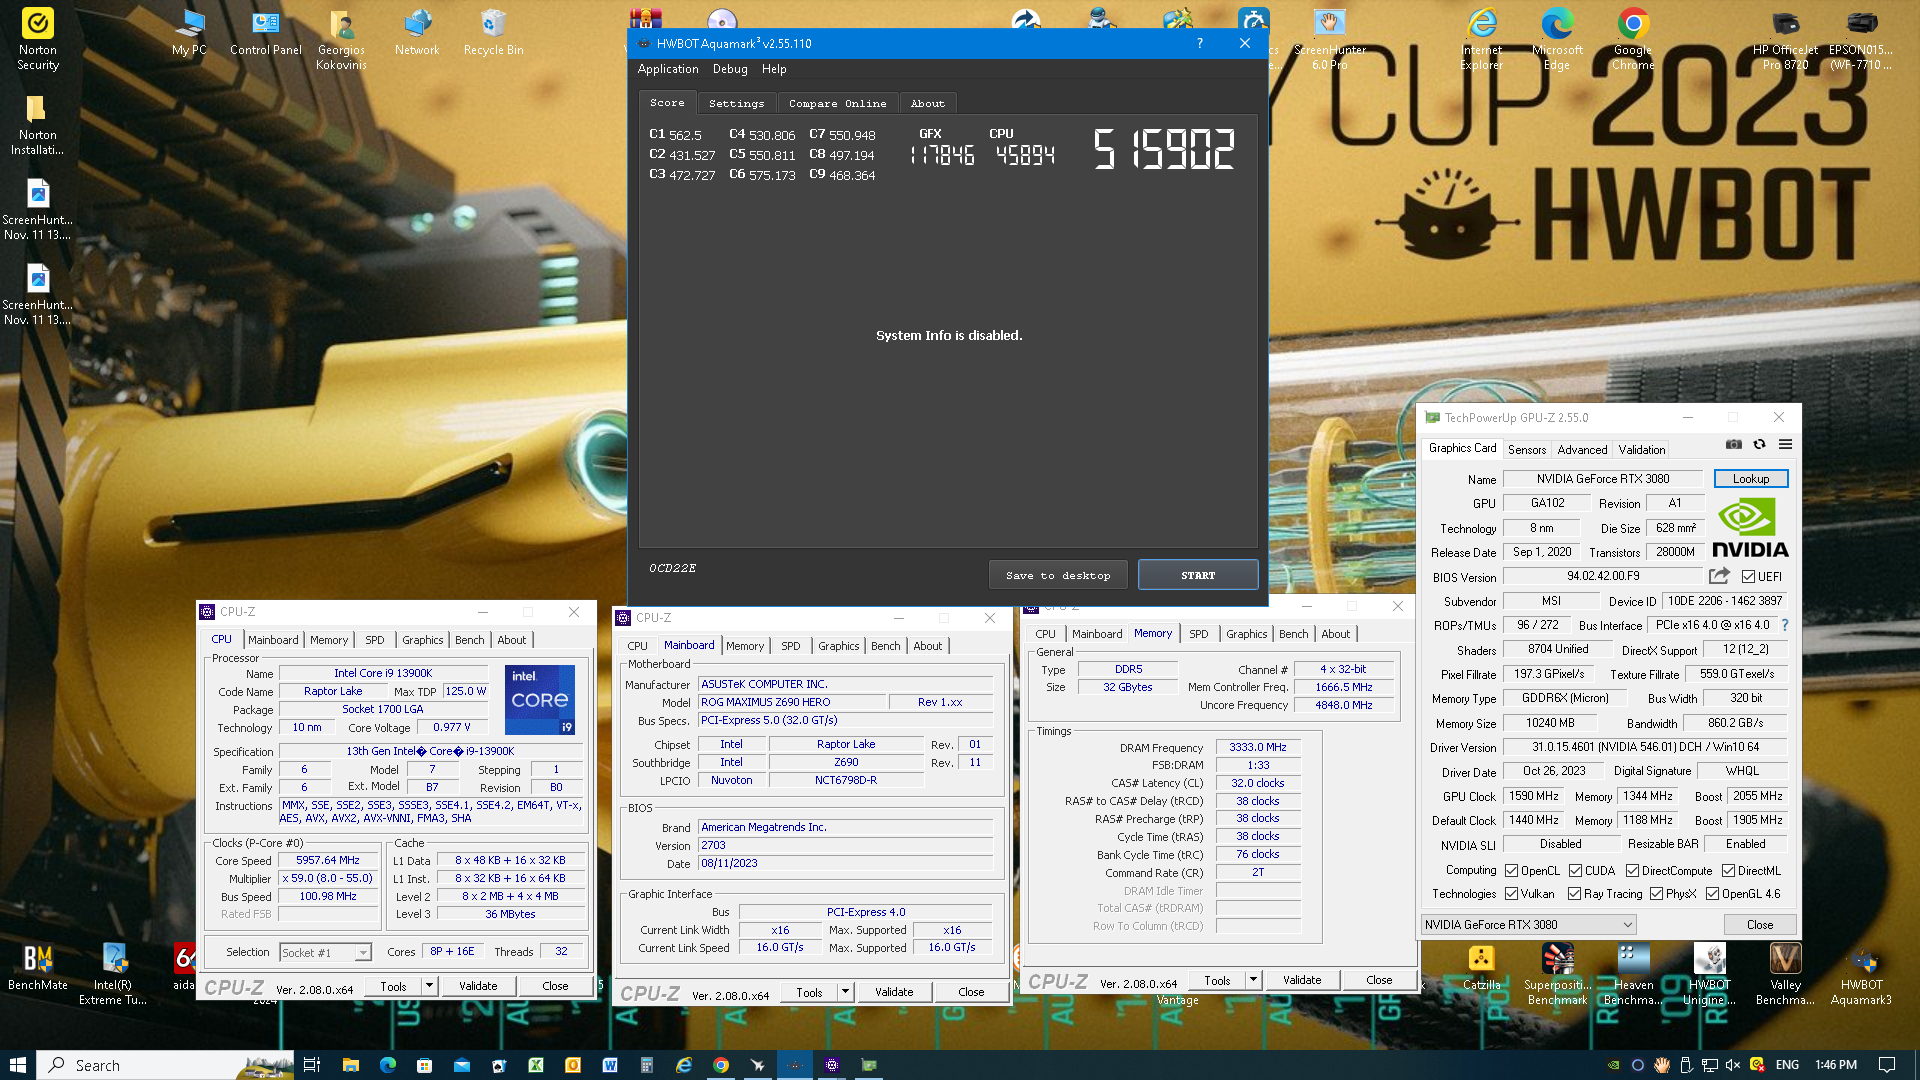
Task: Click the GPU-Z Validation tab
Action: click(1642, 450)
